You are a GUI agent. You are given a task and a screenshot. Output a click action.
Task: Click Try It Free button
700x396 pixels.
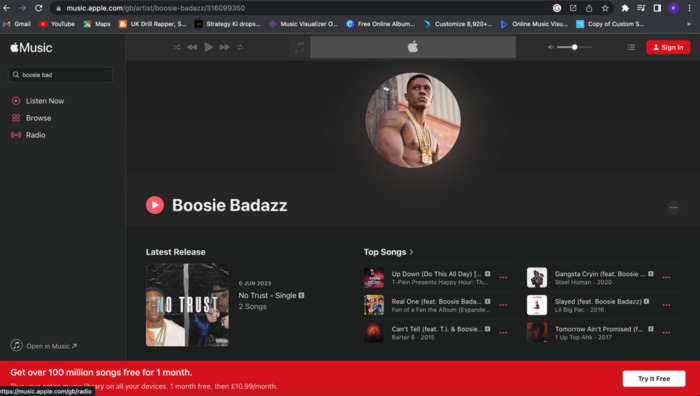[x=654, y=379]
